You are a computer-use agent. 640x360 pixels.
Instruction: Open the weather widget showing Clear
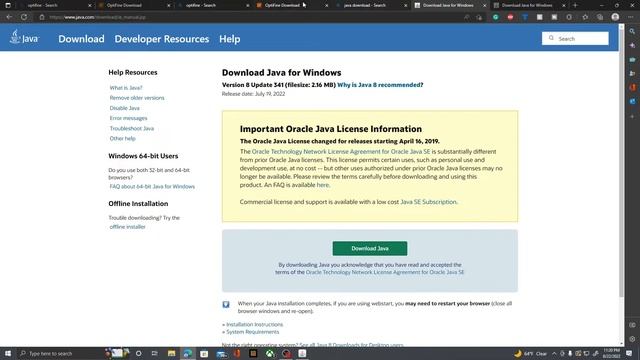tap(531, 353)
